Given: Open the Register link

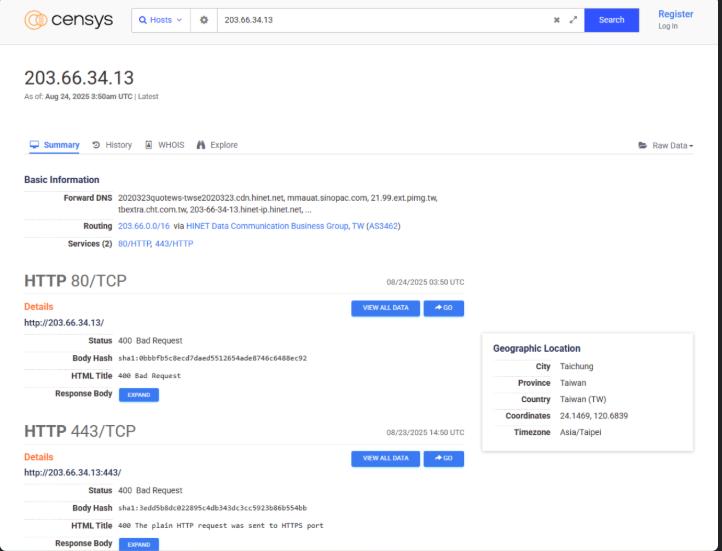Looking at the screenshot, I should [x=675, y=14].
